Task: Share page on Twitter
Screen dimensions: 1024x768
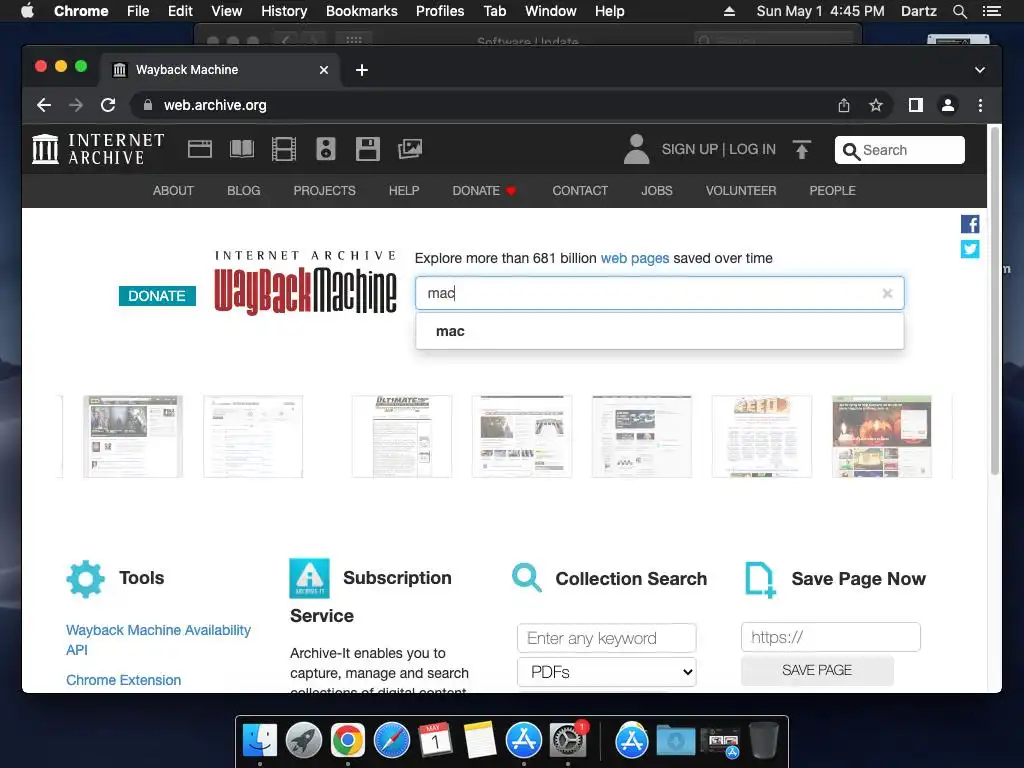Action: pyautogui.click(x=970, y=249)
